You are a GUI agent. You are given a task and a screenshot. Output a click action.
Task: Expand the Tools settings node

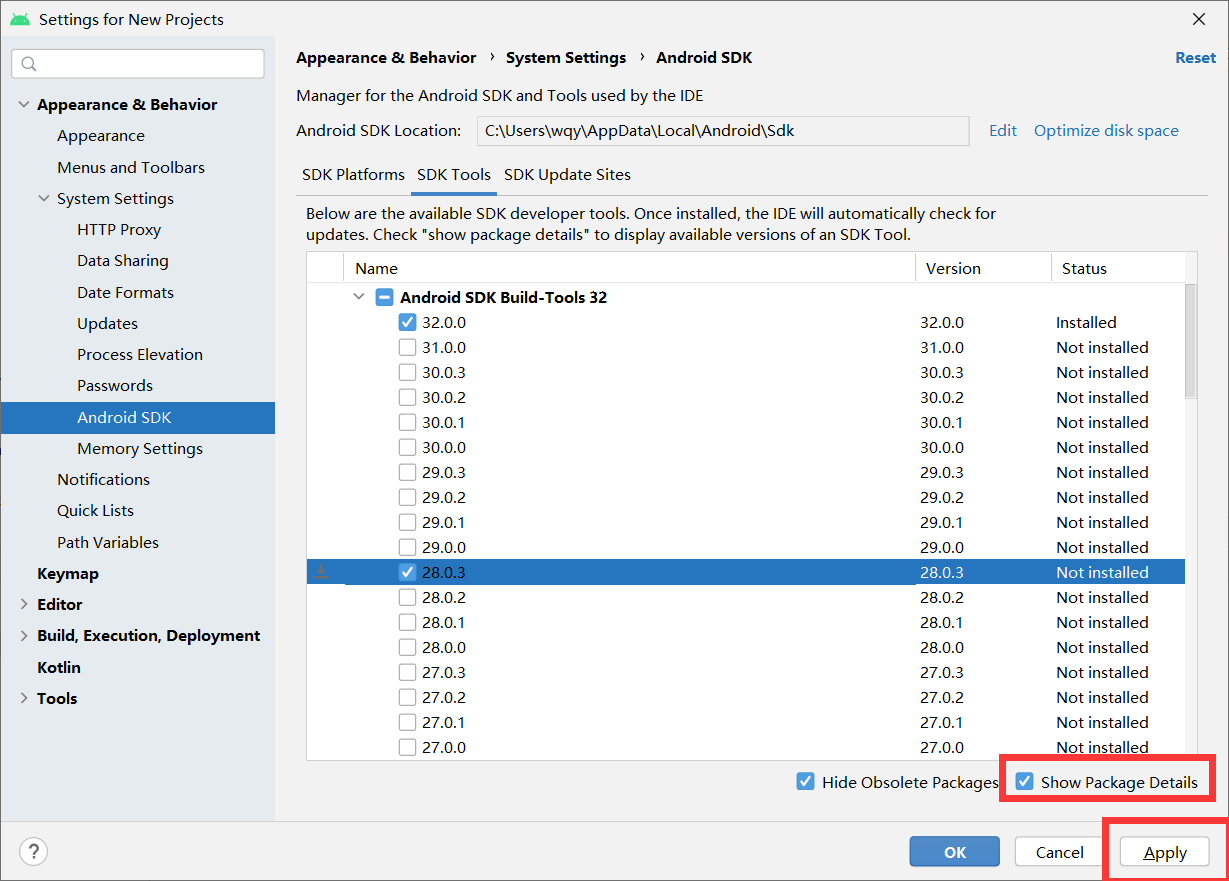coord(24,698)
